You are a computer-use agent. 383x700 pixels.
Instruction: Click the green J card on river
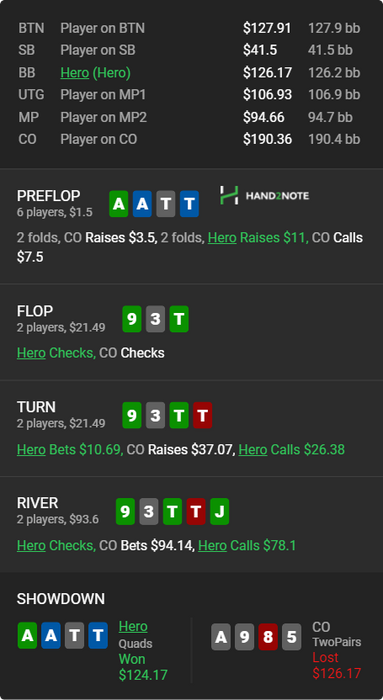pos(220,512)
